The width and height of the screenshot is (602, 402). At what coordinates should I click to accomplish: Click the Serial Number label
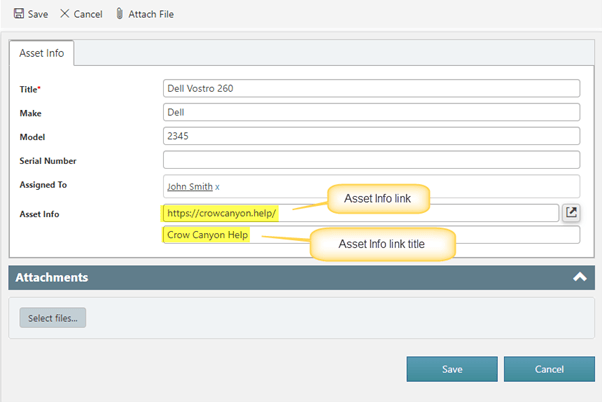click(48, 161)
